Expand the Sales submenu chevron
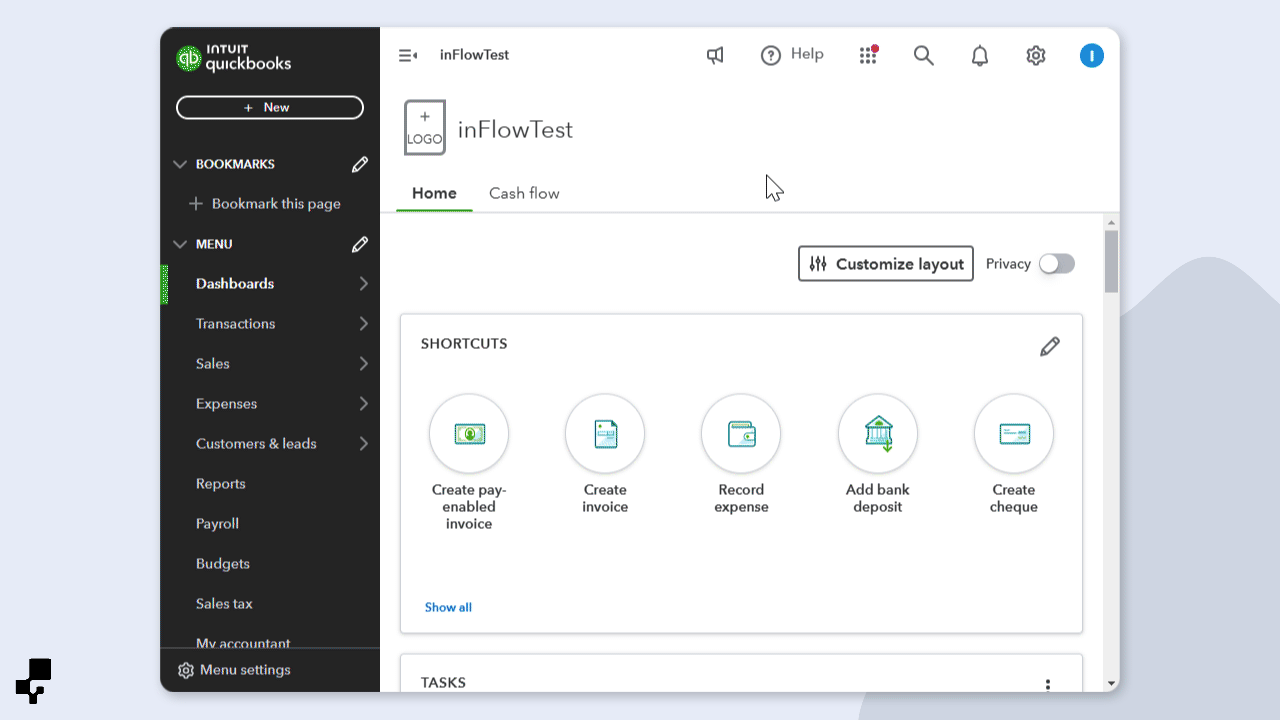The width and height of the screenshot is (1280, 720). pyautogui.click(x=364, y=364)
